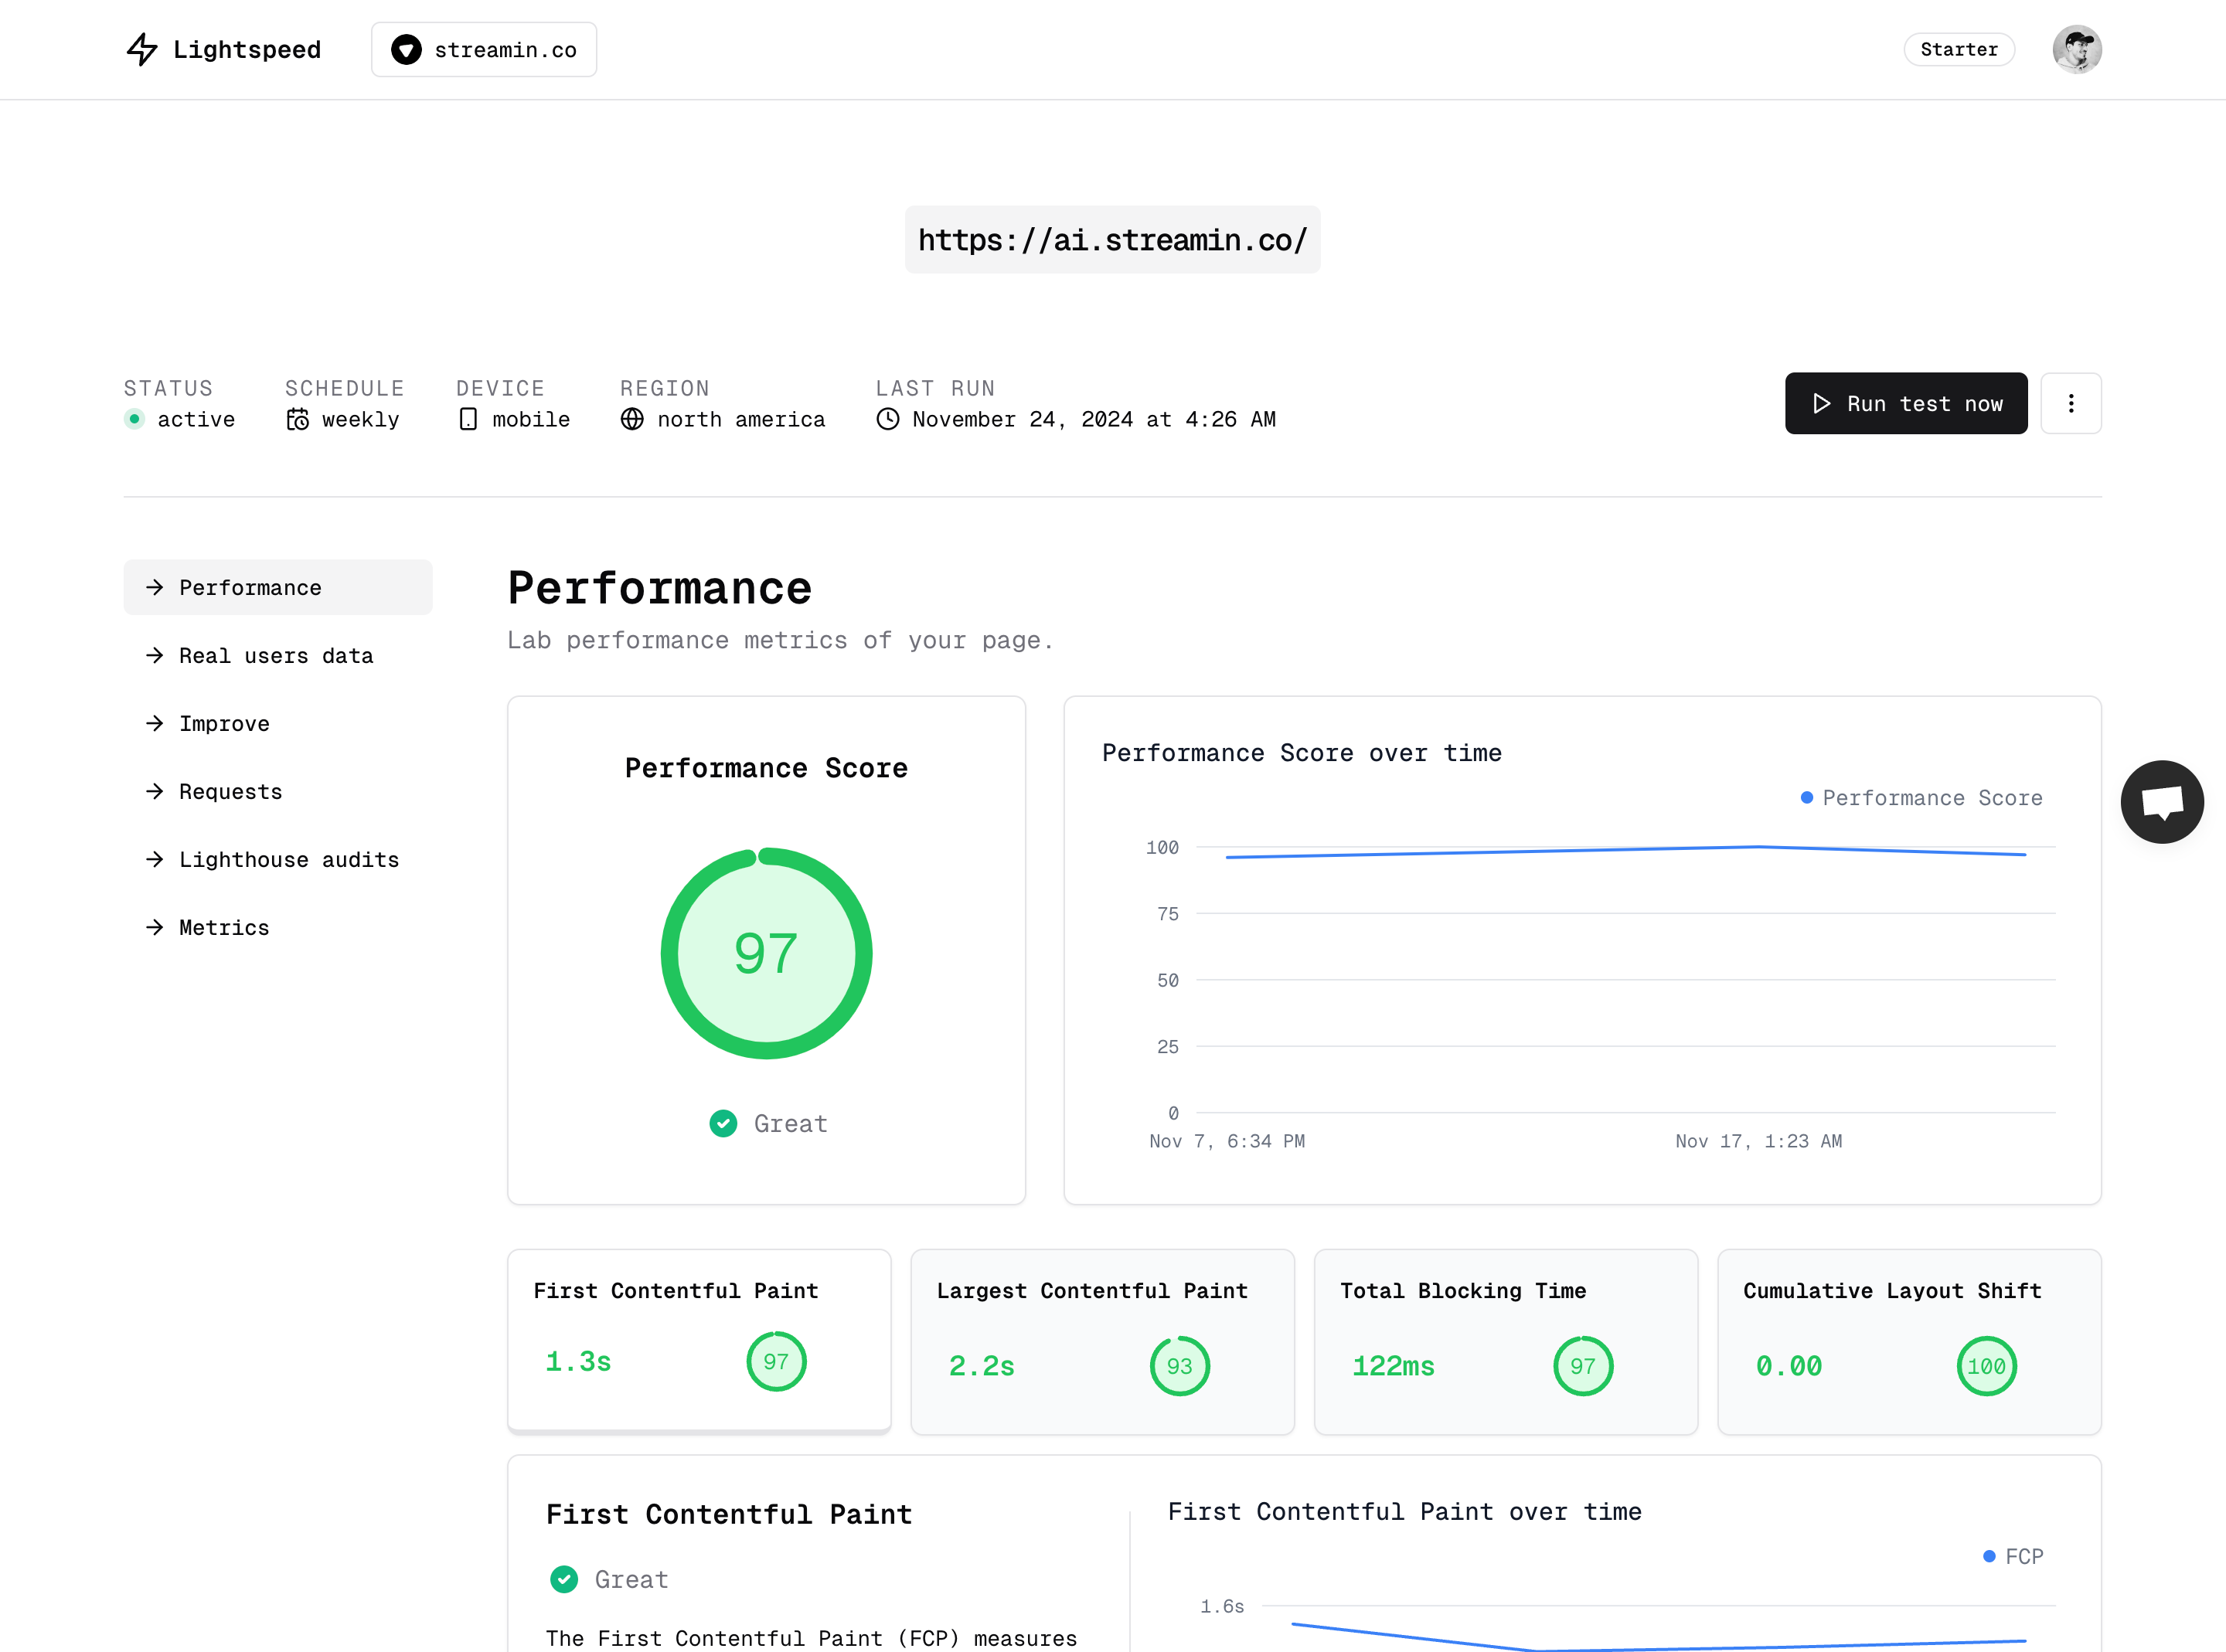This screenshot has height=1652, width=2226.
Task: Click the Lightspeed lightning bolt logo
Action: (x=142, y=49)
